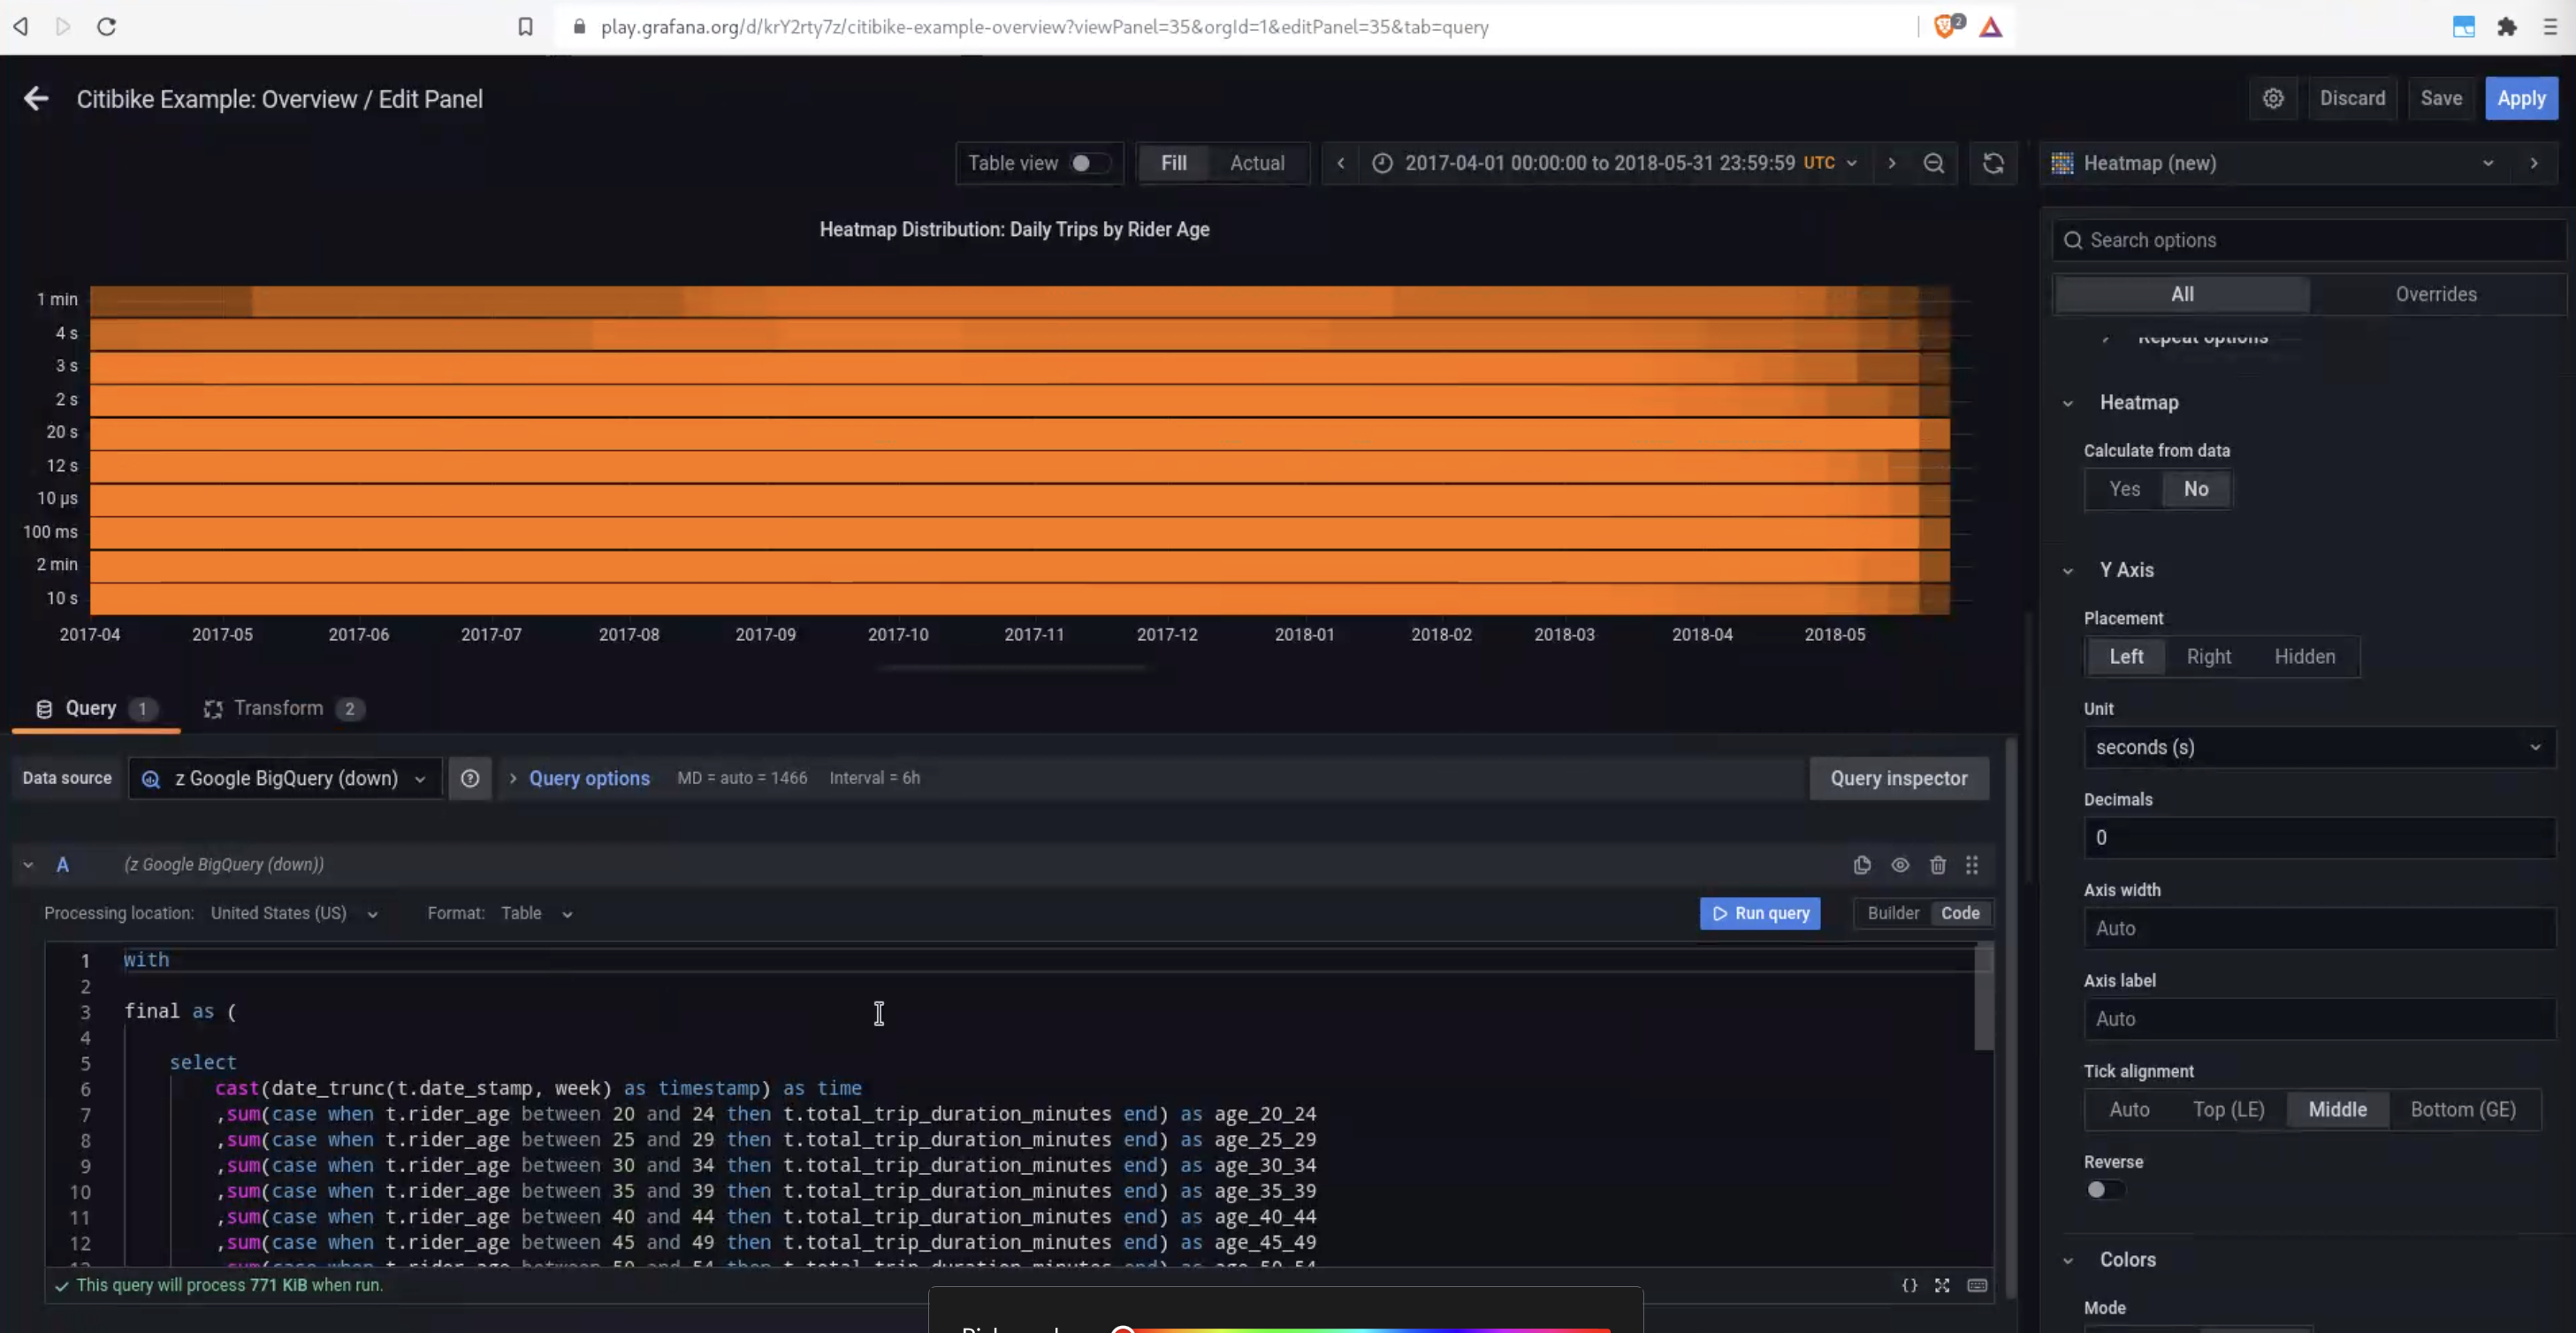Hide the query using the eye toggle
Image resolution: width=2576 pixels, height=1333 pixels.
coord(1900,865)
